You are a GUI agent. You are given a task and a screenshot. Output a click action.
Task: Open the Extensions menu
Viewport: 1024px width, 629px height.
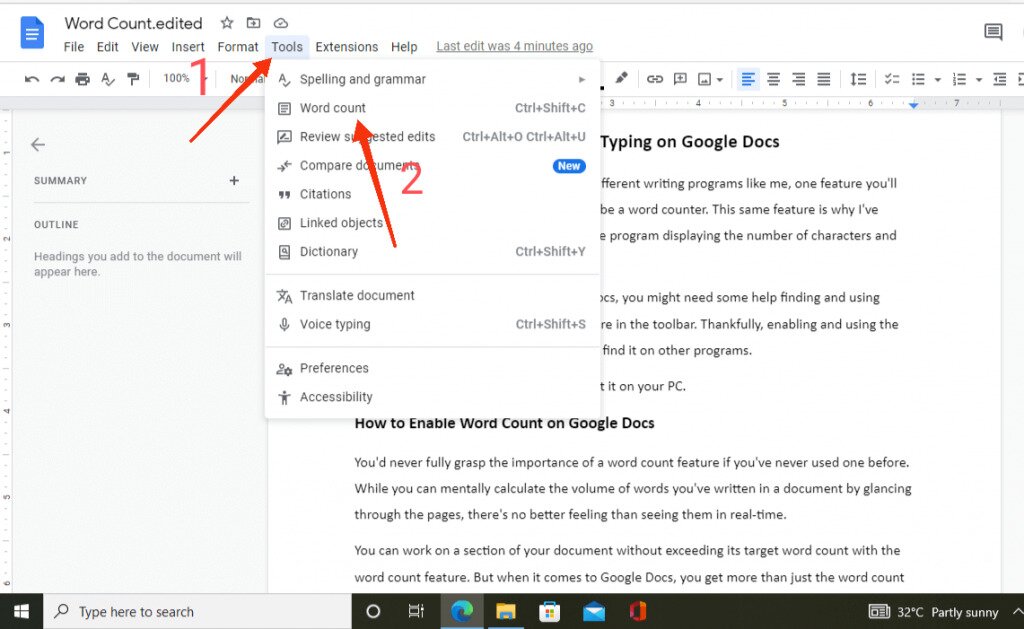346,46
